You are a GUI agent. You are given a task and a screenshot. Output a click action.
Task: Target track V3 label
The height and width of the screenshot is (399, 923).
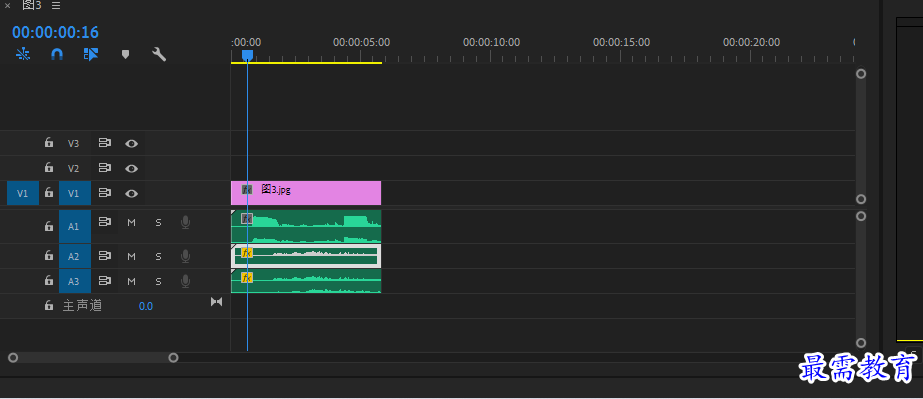pyautogui.click(x=74, y=143)
